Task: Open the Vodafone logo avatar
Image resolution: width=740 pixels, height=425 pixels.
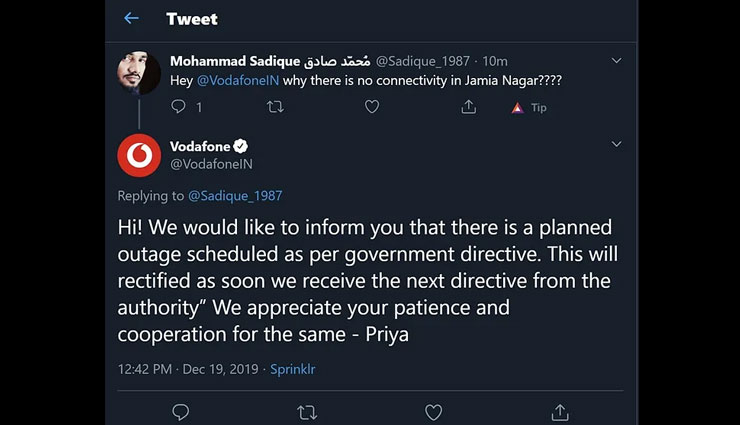Action: click(139, 156)
